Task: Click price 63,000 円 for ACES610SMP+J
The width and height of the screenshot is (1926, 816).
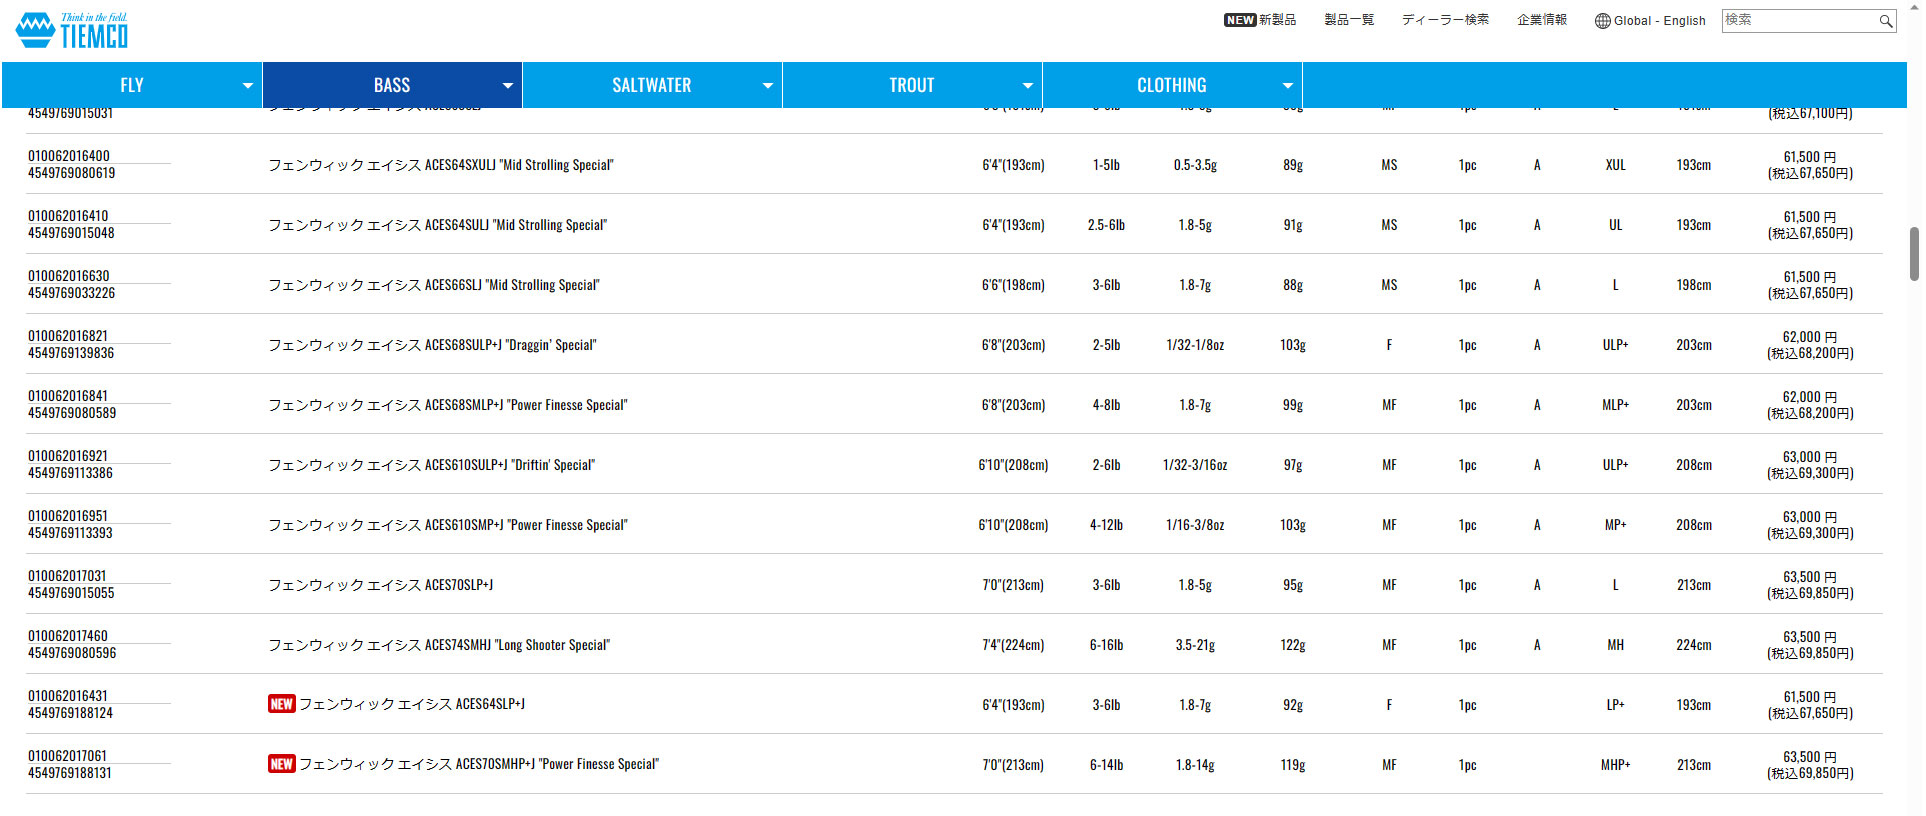Action: tap(1810, 517)
